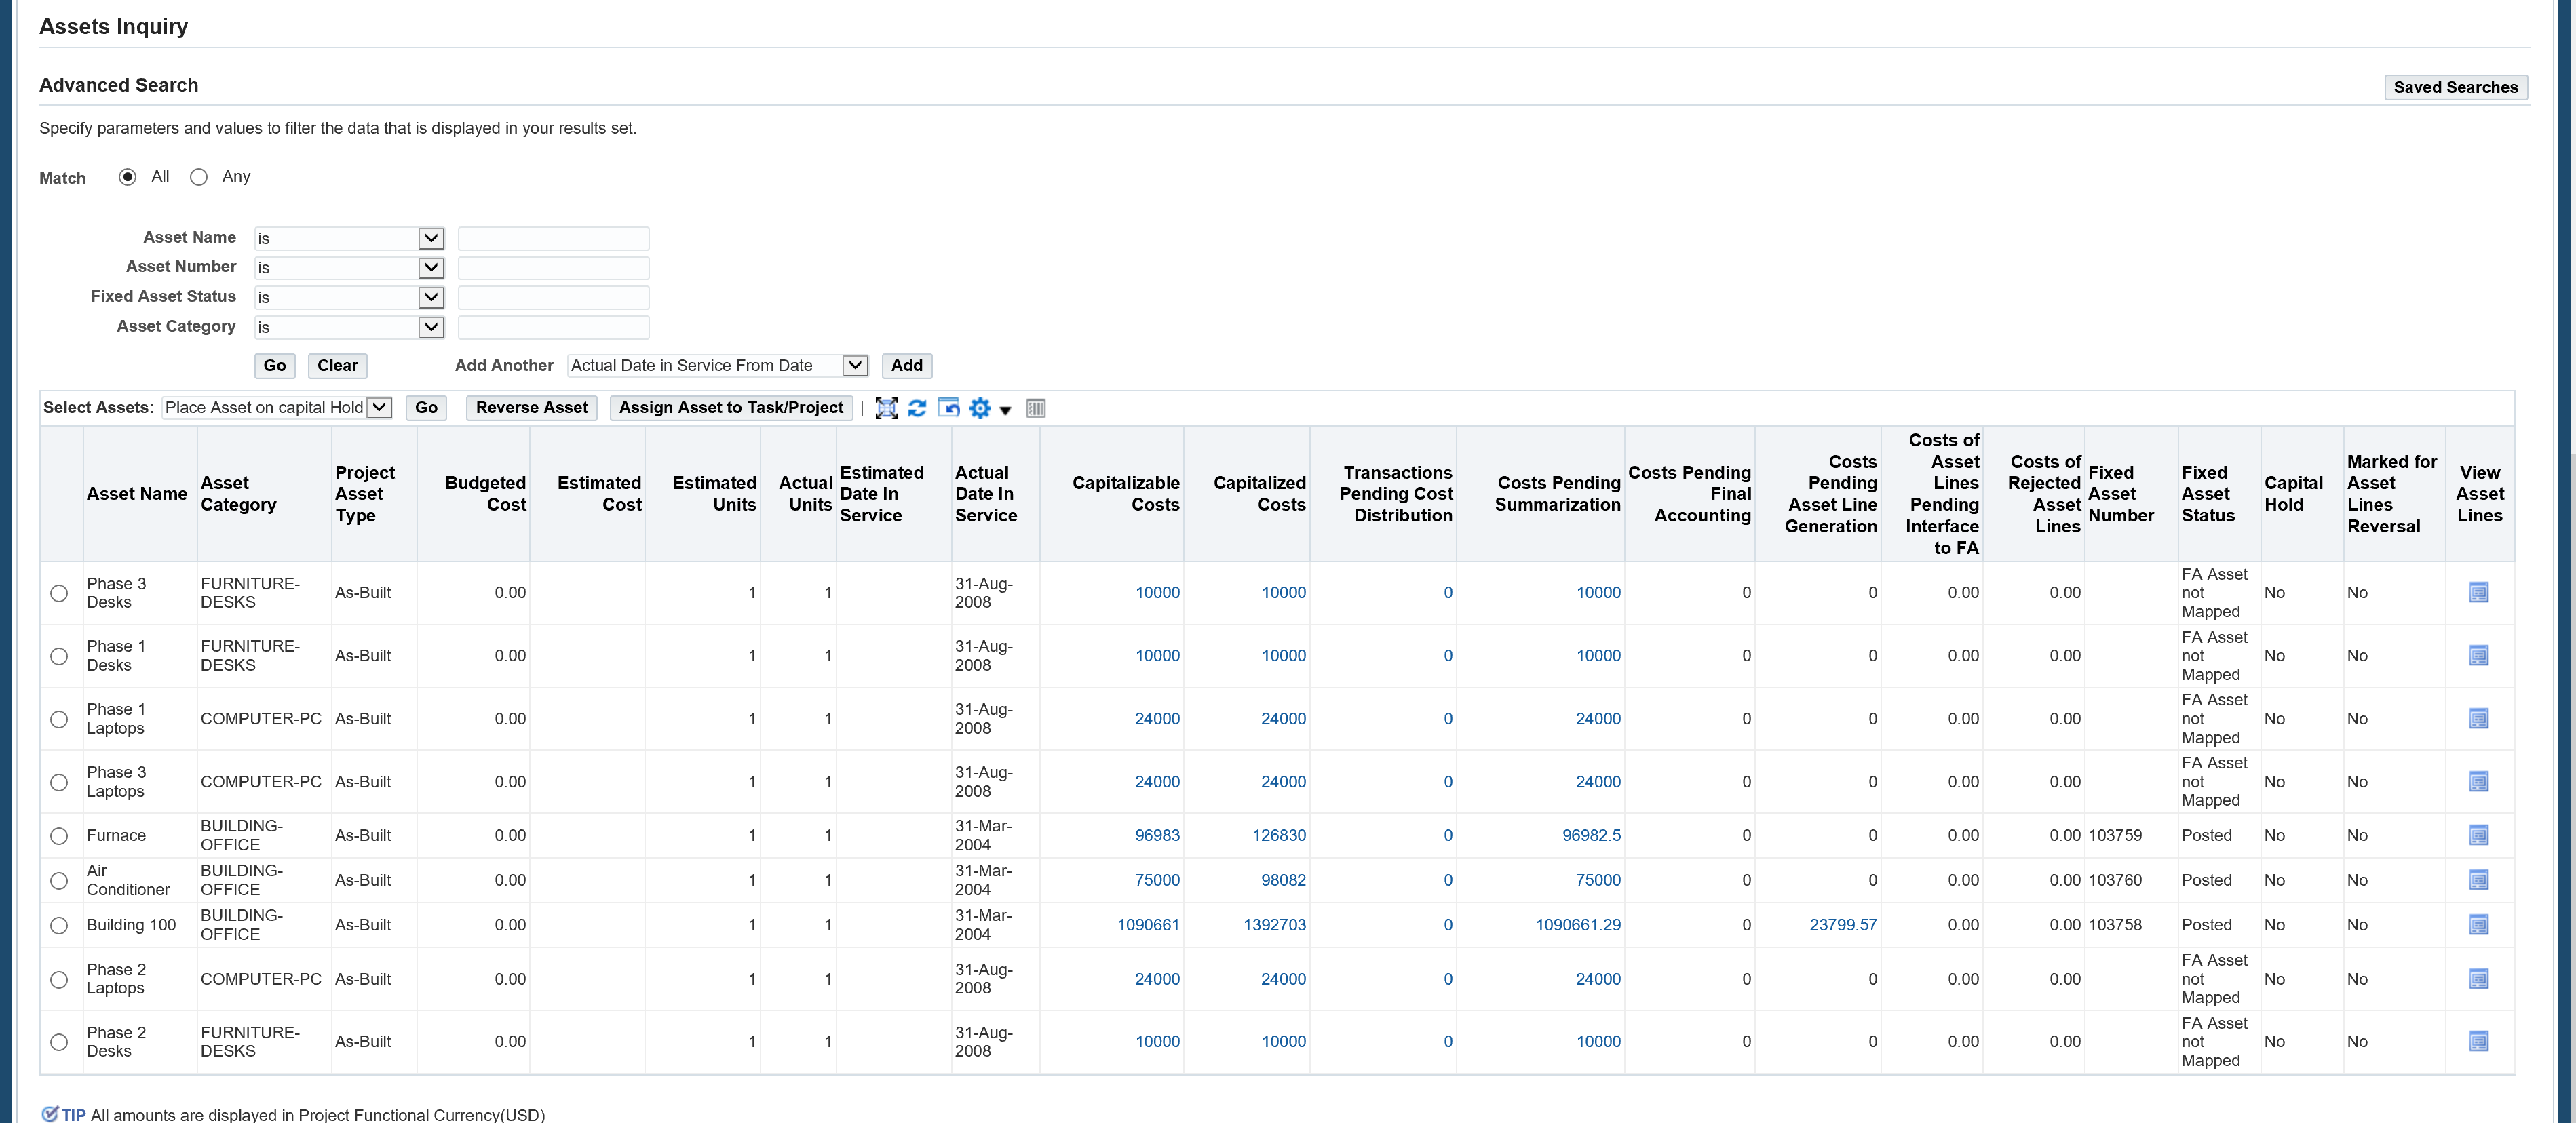Click the freeze columns icon
This screenshot has height=1123, width=2576.
(x=1036, y=408)
